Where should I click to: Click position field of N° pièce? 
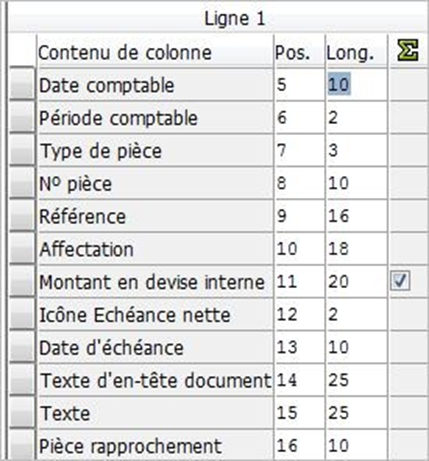coord(299,183)
